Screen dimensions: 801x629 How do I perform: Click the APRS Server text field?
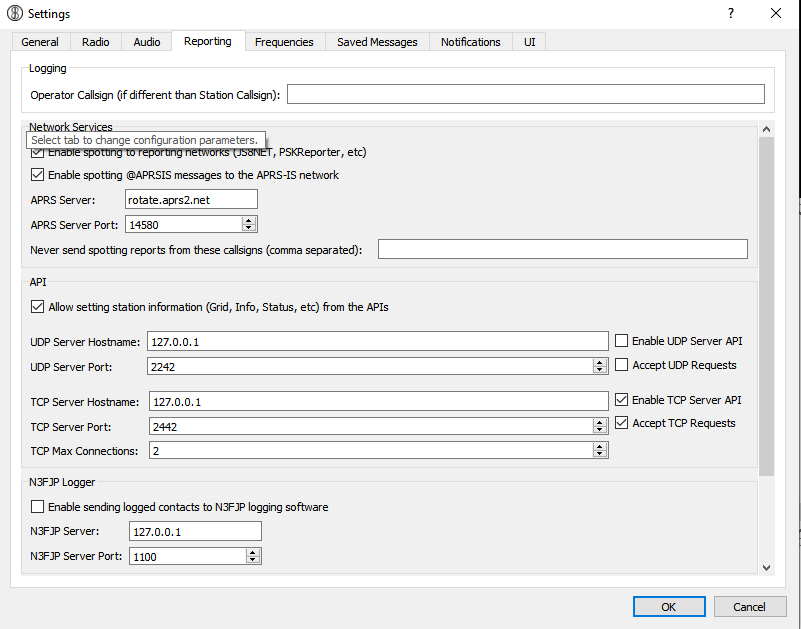pos(191,199)
